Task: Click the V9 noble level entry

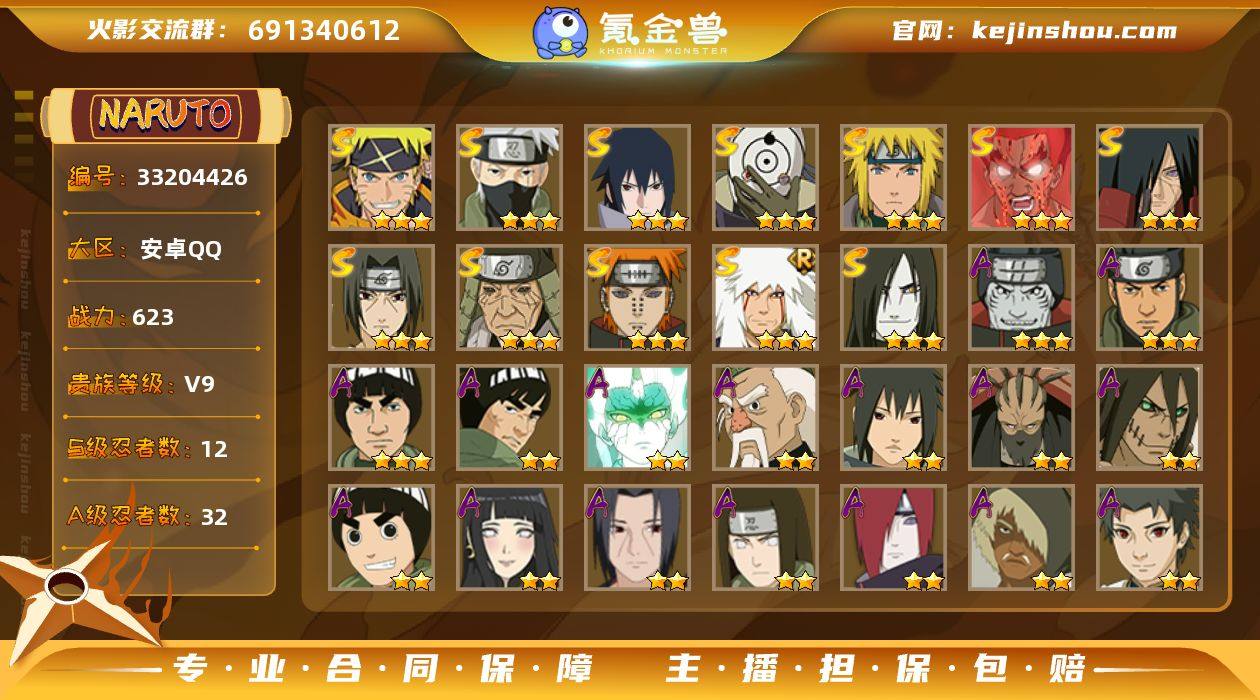Action: pyautogui.click(x=199, y=384)
